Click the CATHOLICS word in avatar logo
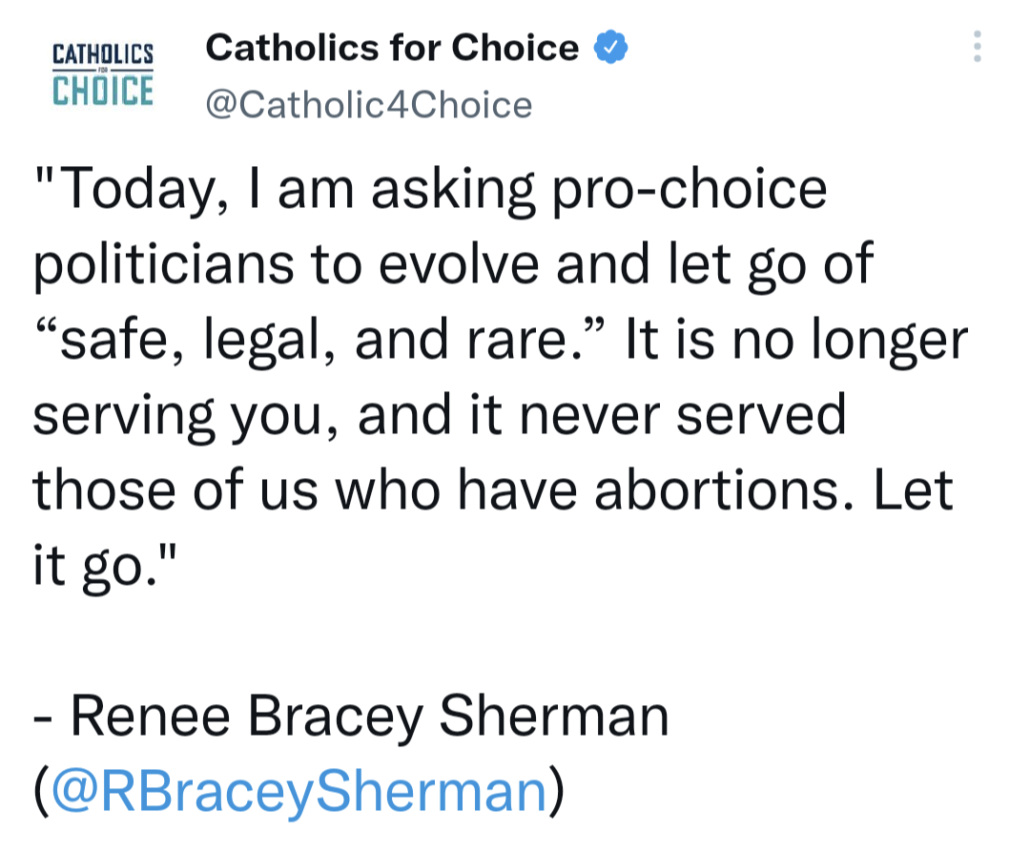The height and width of the screenshot is (853, 1030). 103,54
